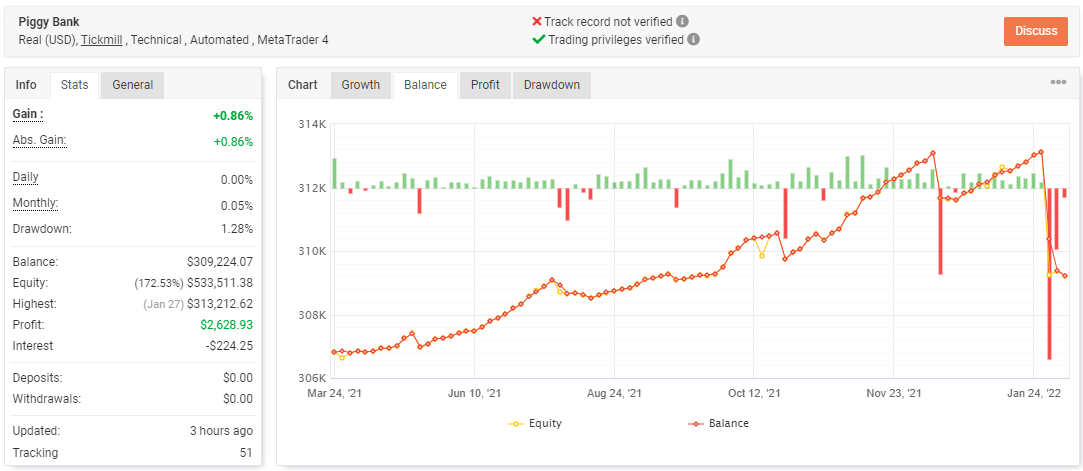
Task: Toggle Equity series in chart legend
Action: click(535, 423)
